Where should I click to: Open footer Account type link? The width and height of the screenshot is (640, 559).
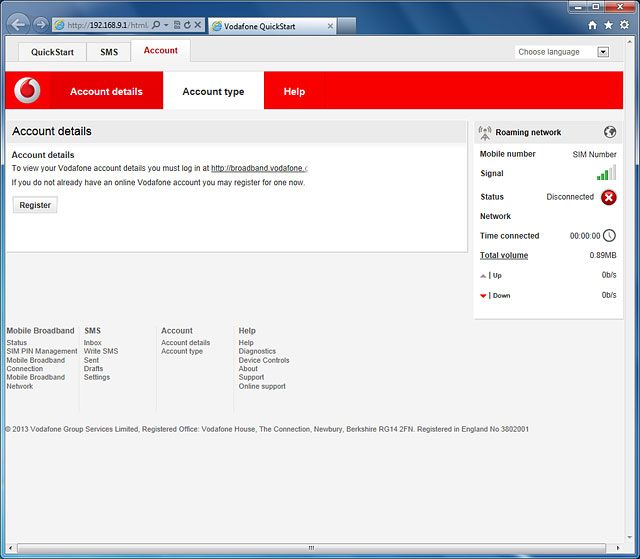coord(182,351)
